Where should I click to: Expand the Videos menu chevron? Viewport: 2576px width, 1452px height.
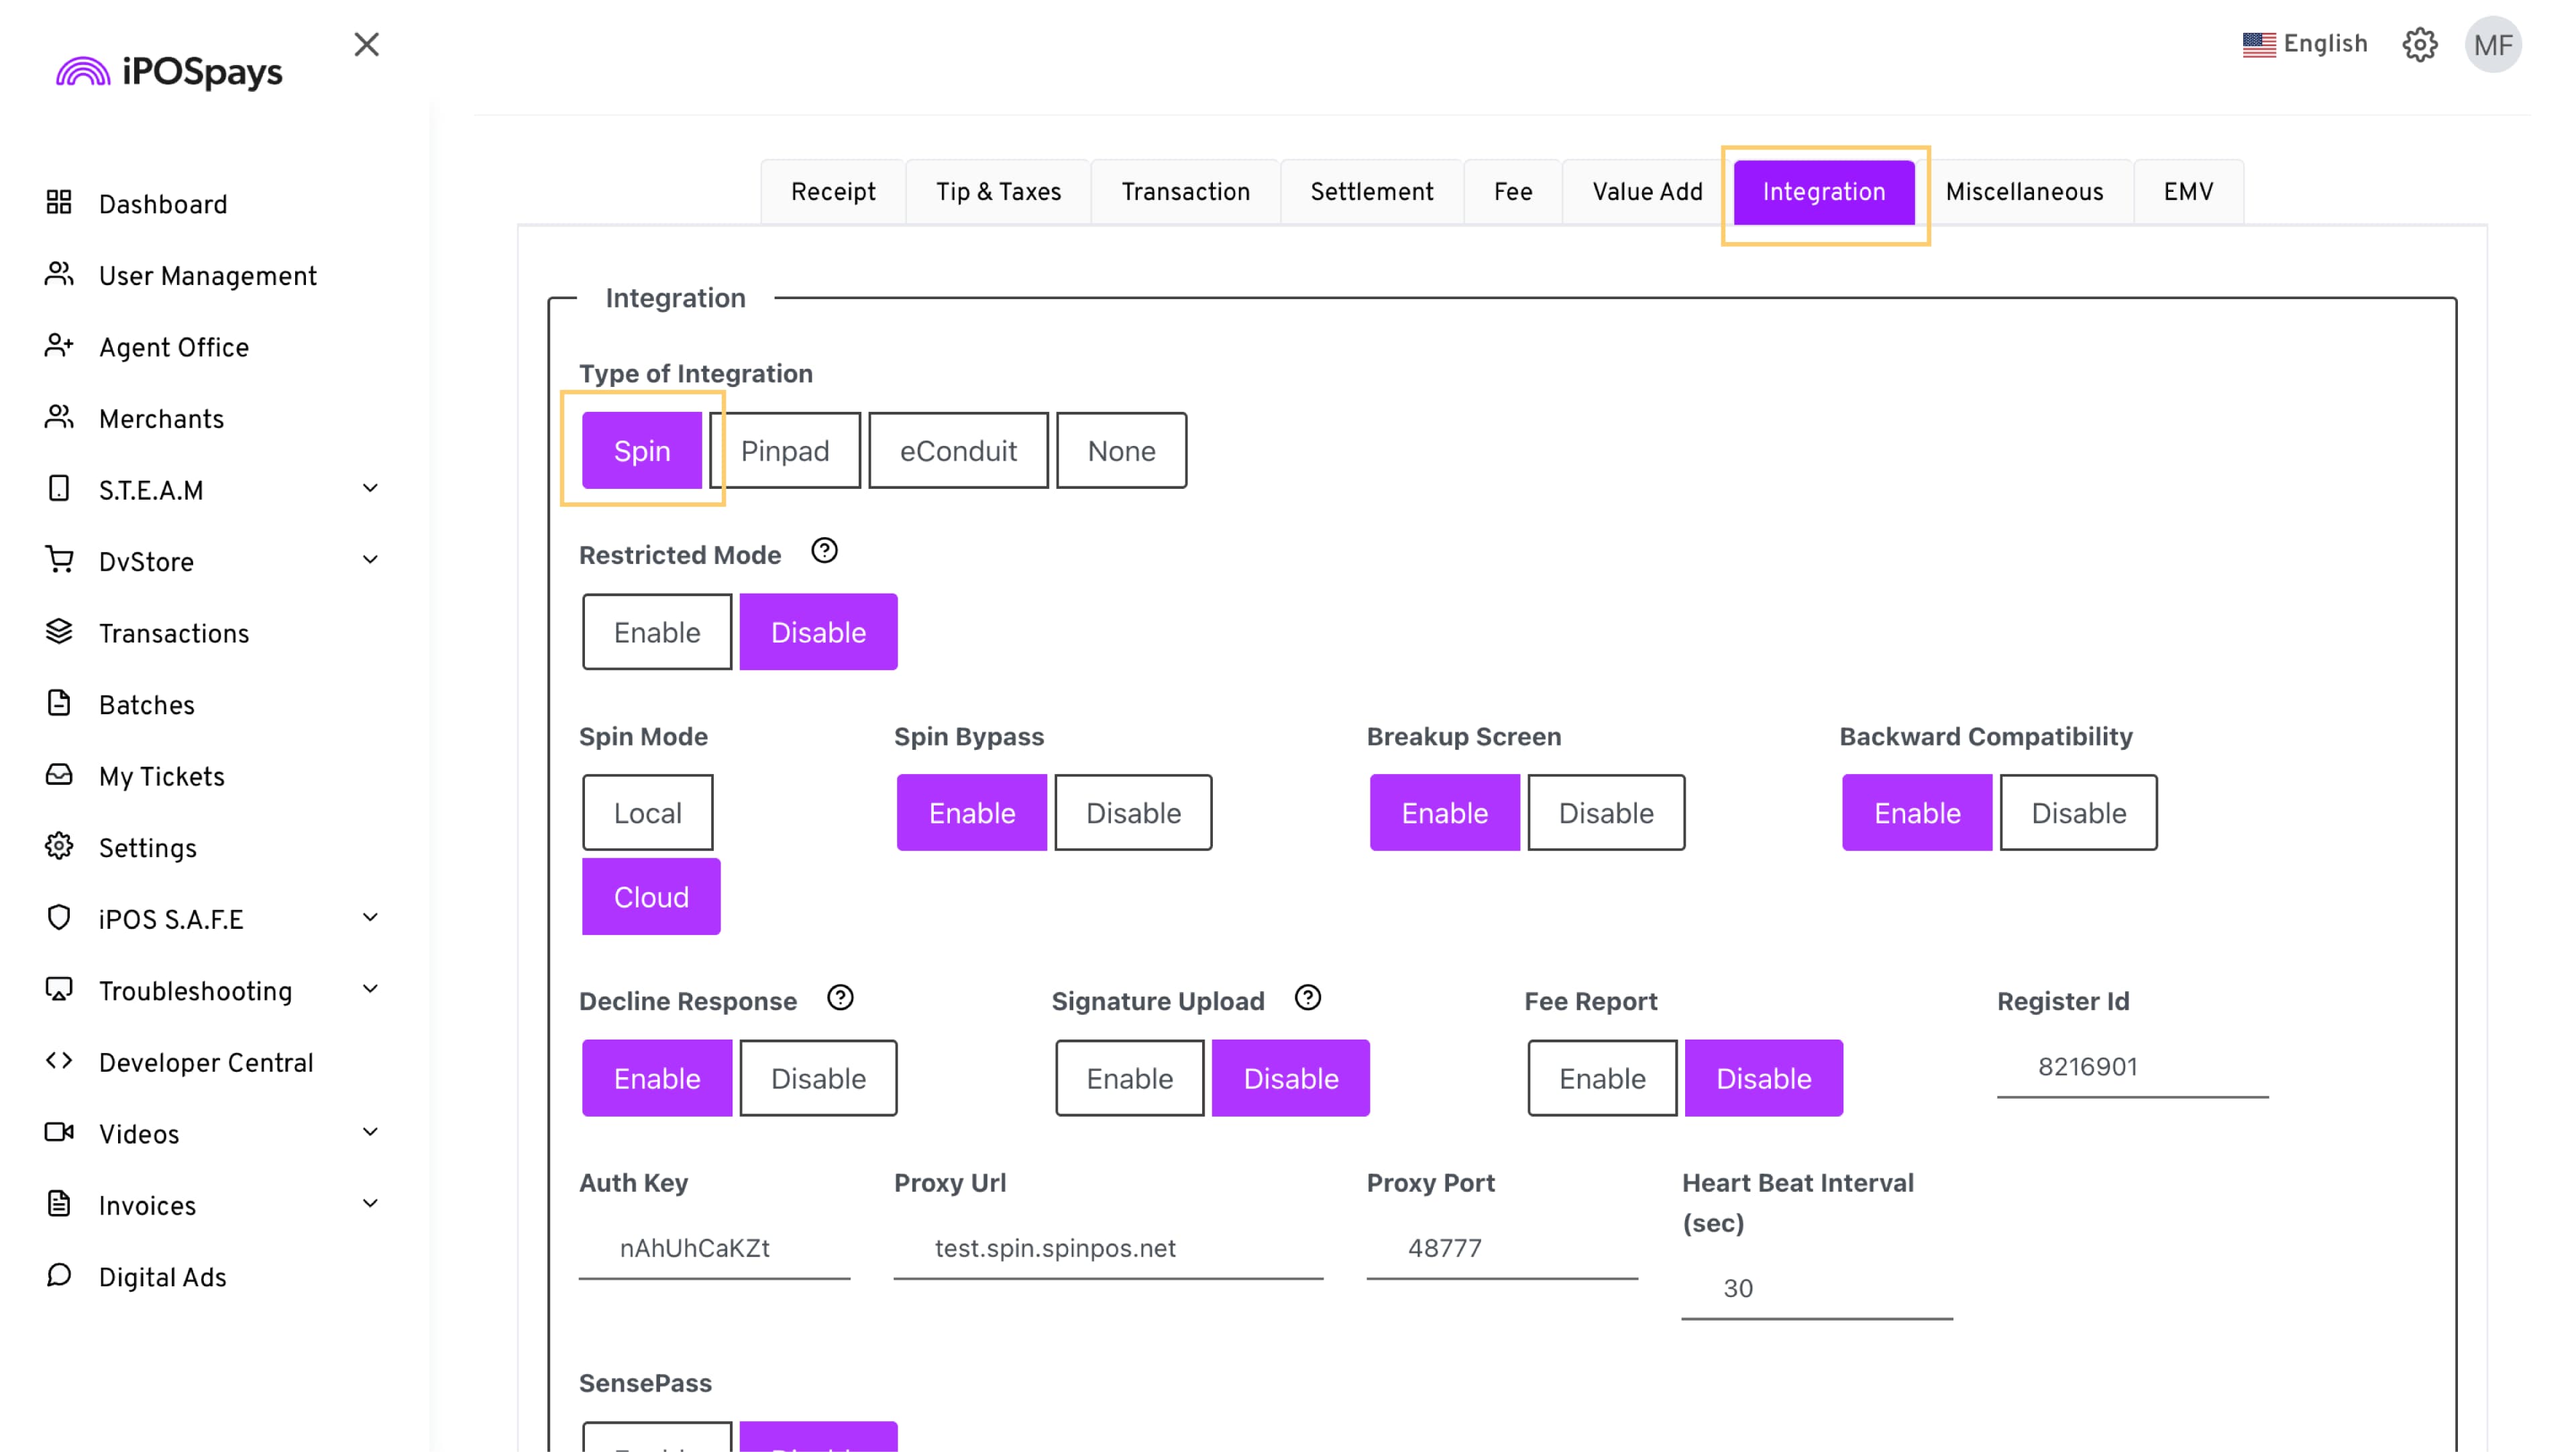[370, 1132]
